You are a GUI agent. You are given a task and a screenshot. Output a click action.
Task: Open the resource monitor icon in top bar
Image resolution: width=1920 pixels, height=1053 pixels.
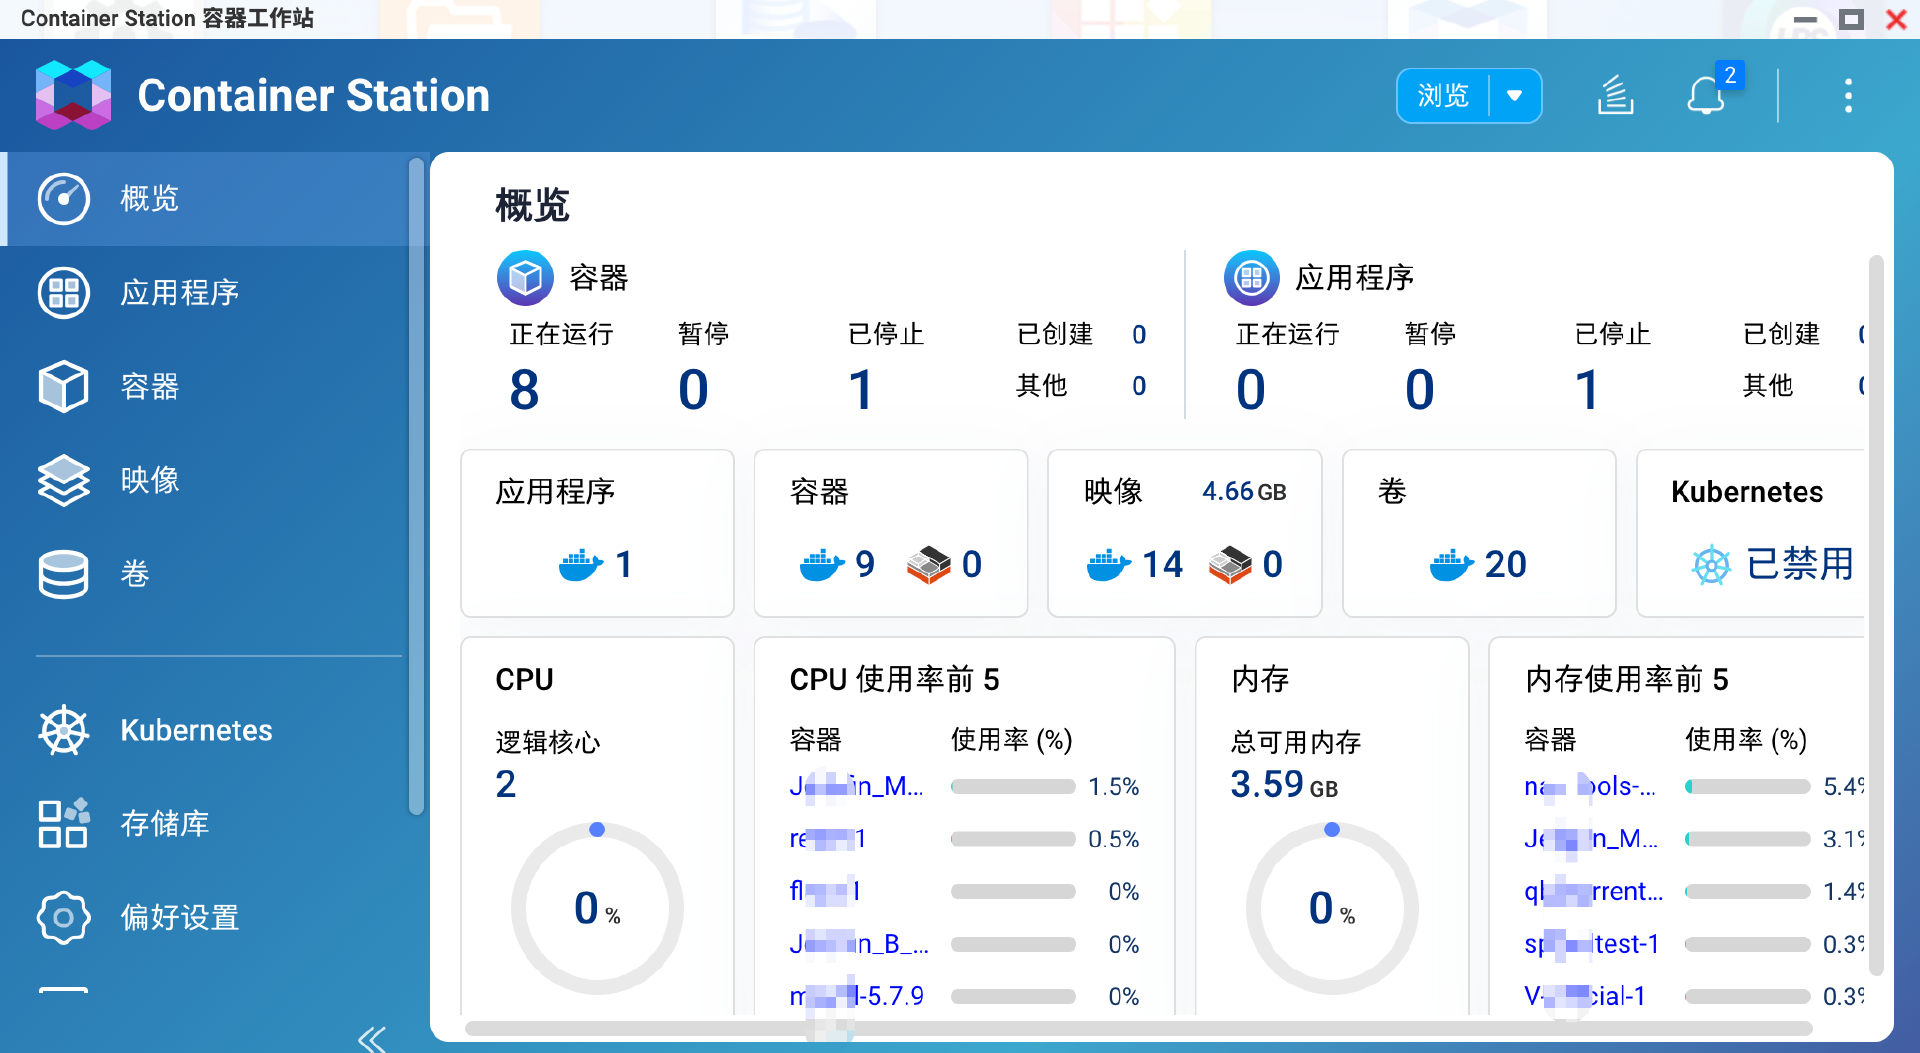pyautogui.click(x=1616, y=96)
